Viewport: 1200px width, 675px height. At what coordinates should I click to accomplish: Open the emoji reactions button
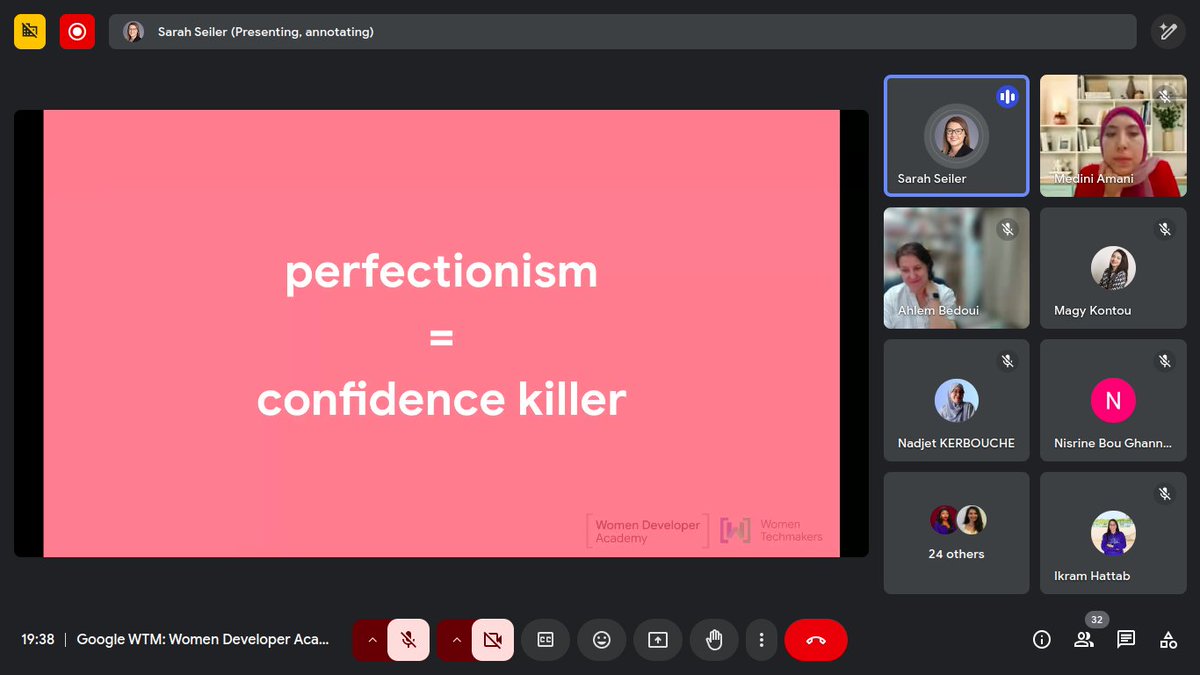point(602,640)
